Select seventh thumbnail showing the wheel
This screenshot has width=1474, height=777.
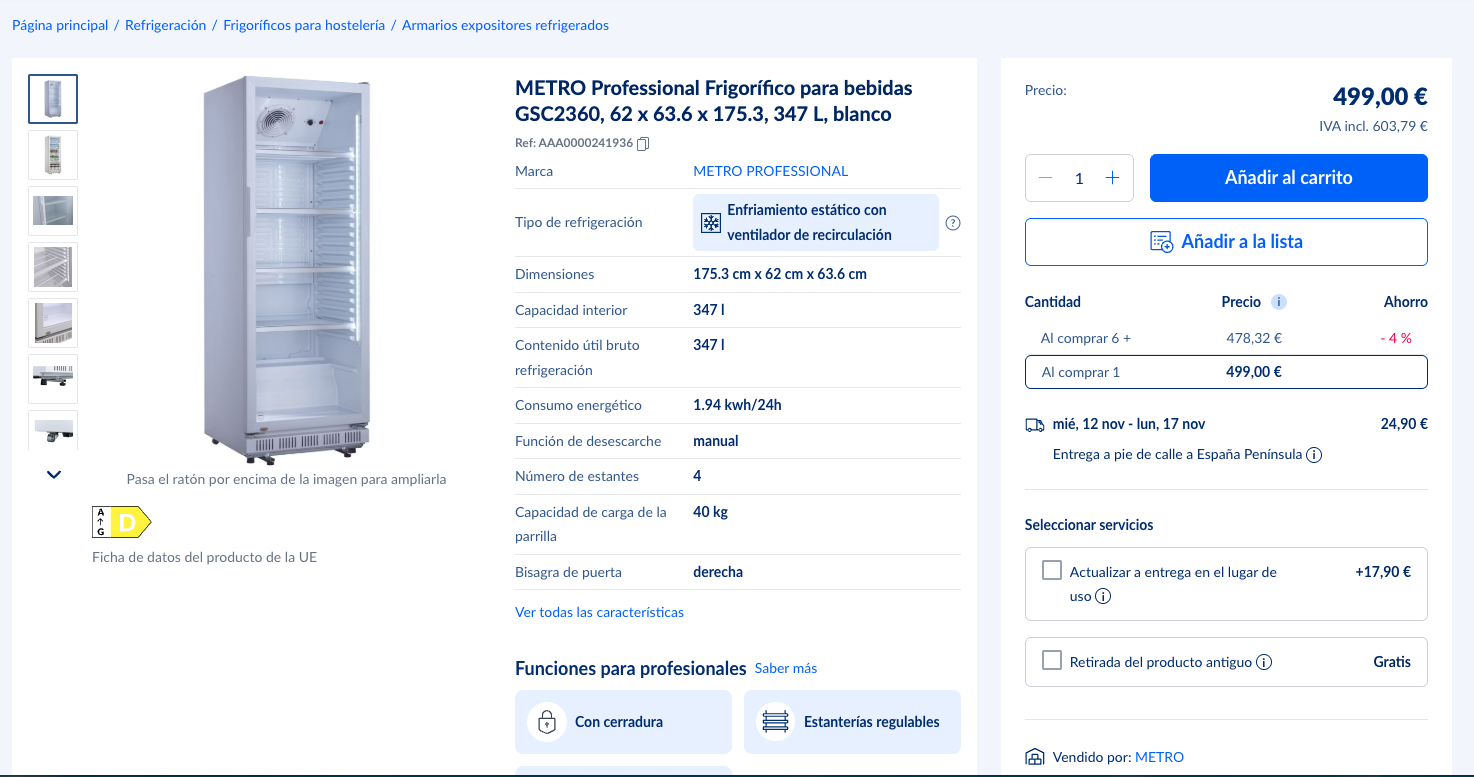pos(53,430)
